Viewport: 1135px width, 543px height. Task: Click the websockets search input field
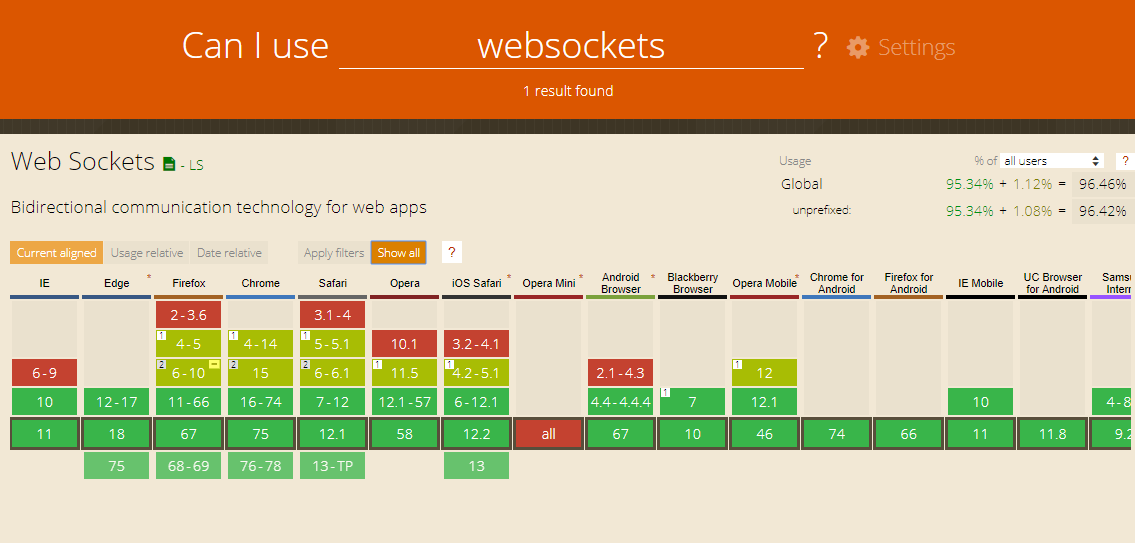571,46
